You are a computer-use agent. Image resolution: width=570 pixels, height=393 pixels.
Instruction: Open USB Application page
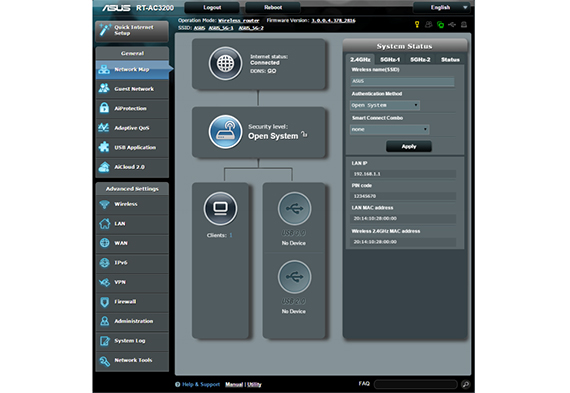(x=132, y=147)
